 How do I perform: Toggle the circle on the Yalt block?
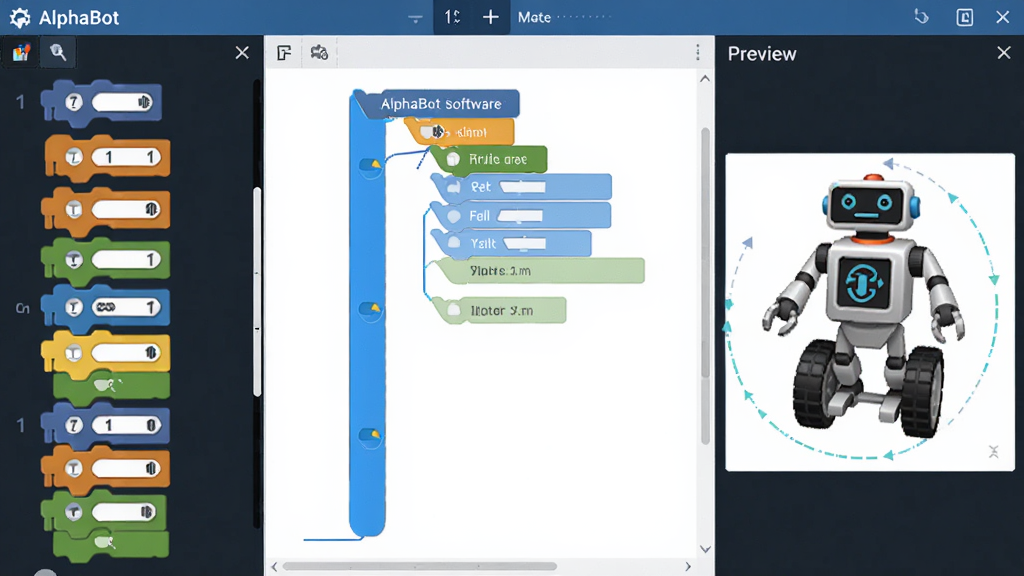(454, 243)
